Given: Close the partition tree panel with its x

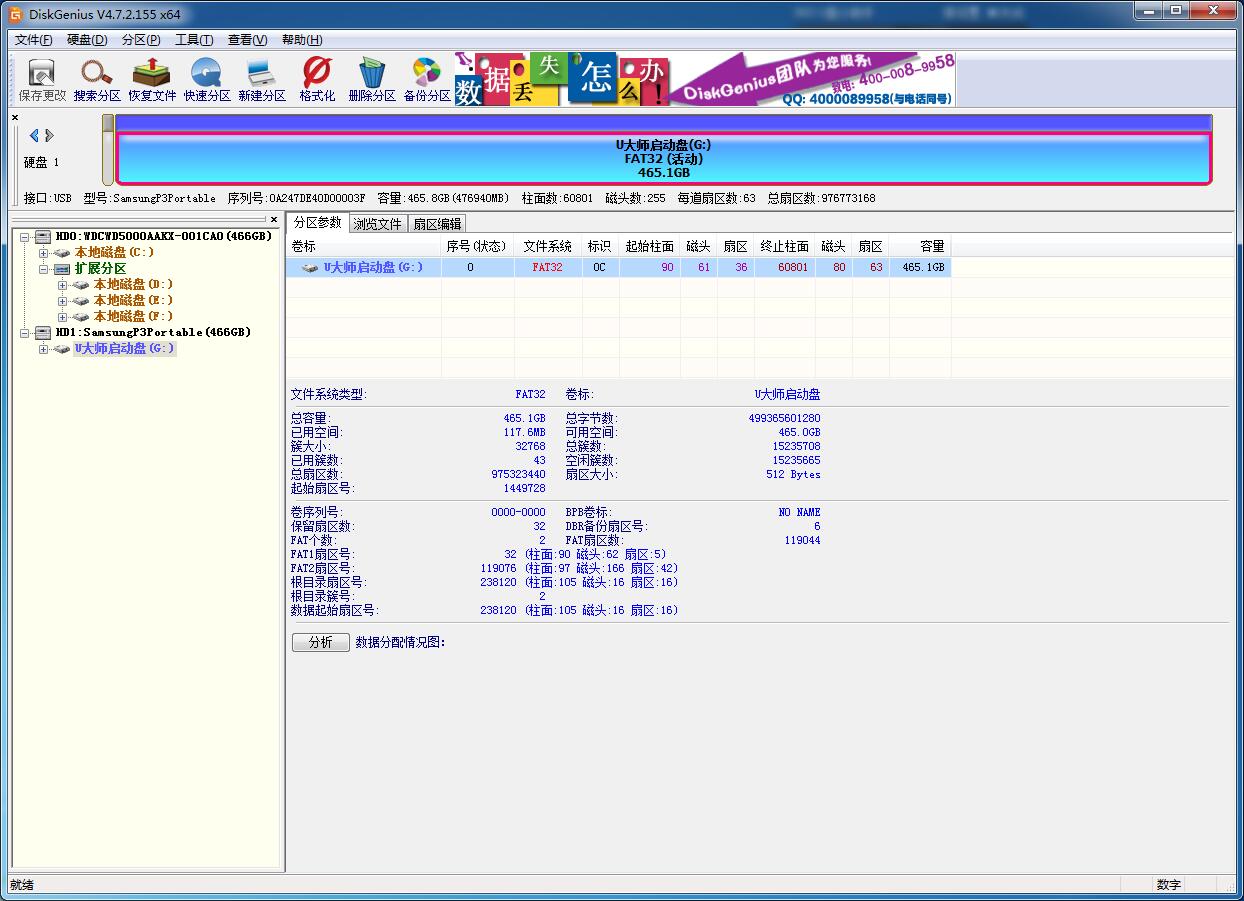Looking at the screenshot, I should (274, 219).
